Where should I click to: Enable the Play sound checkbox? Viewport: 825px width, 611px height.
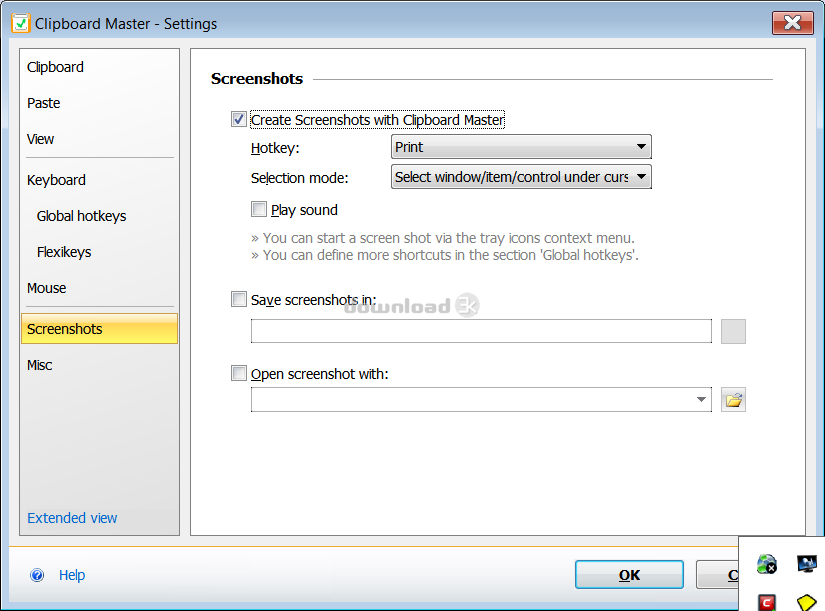[259, 209]
